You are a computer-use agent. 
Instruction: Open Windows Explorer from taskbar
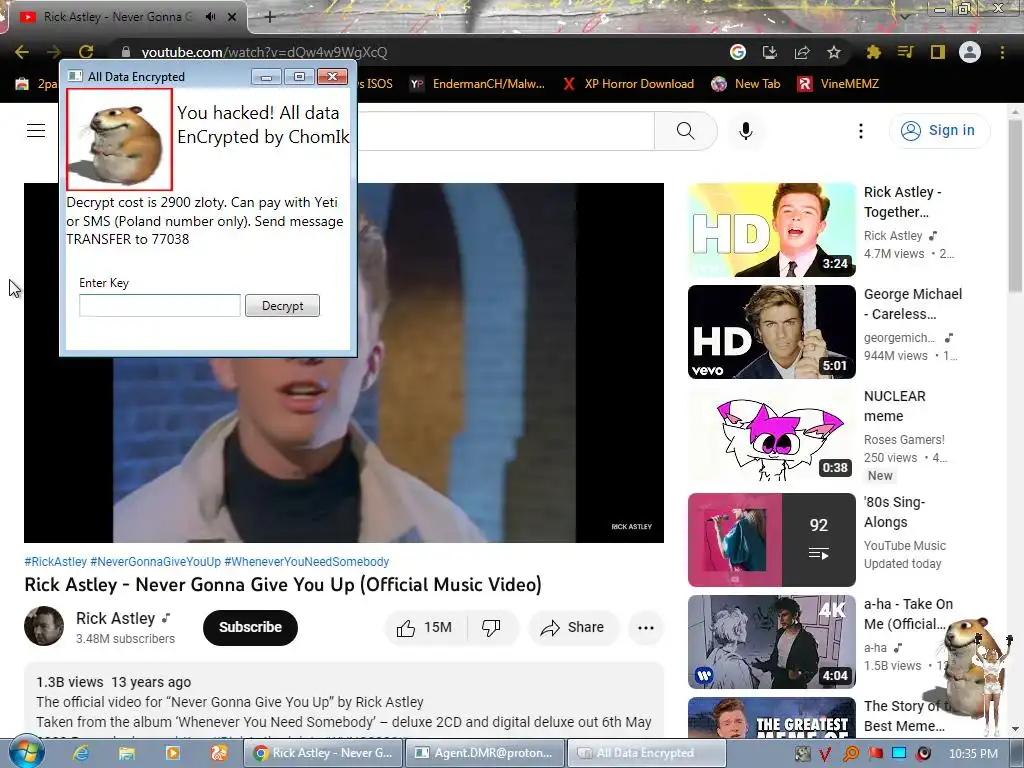click(127, 754)
